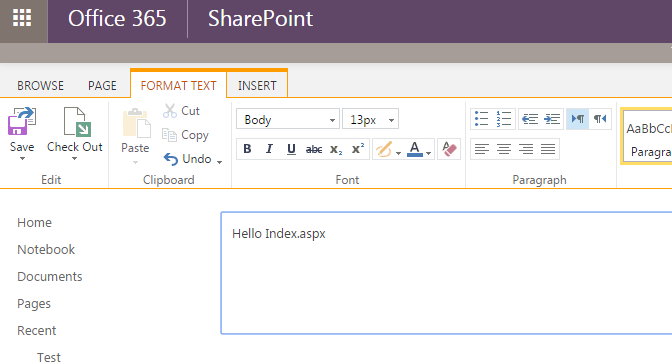Apply text highlight color
672x362 pixels.
pyautogui.click(x=384, y=149)
